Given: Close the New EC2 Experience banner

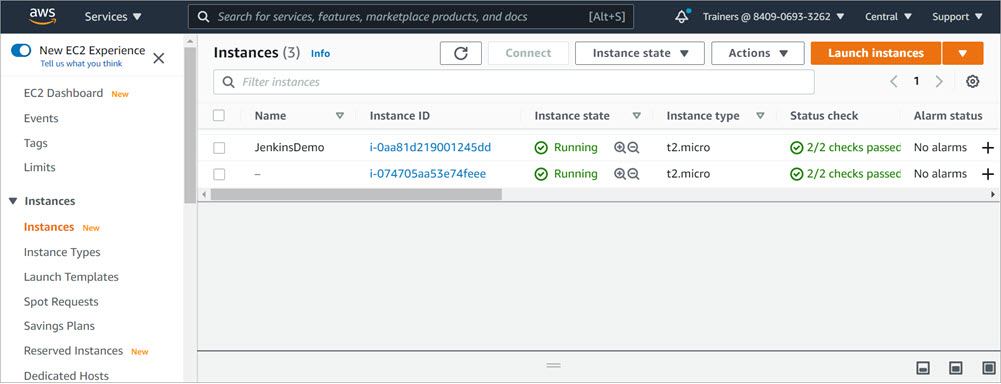Looking at the screenshot, I should 159,58.
